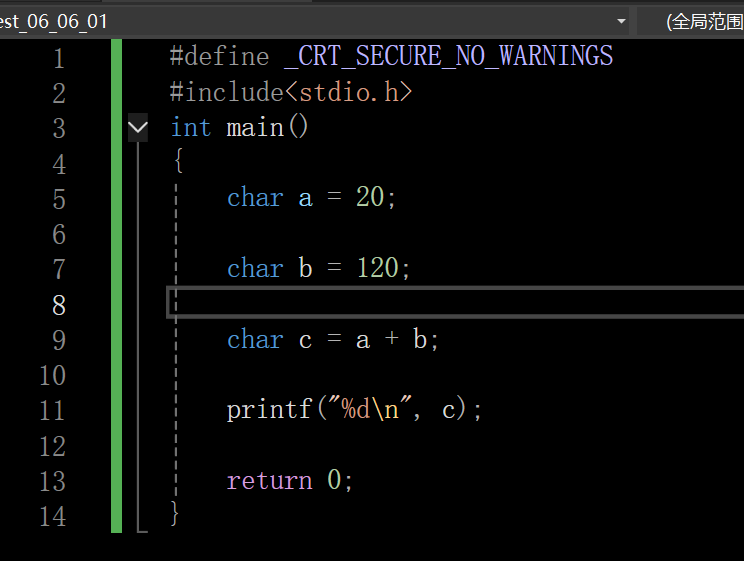Click the closing brace on line 14
744x561 pixels.
[175, 514]
